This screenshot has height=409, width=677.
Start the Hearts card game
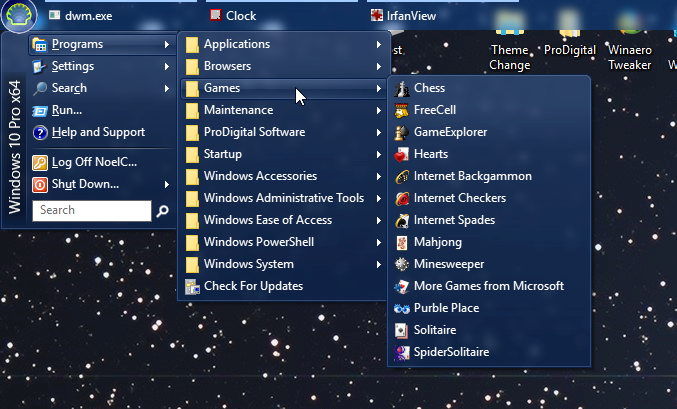click(x=430, y=154)
